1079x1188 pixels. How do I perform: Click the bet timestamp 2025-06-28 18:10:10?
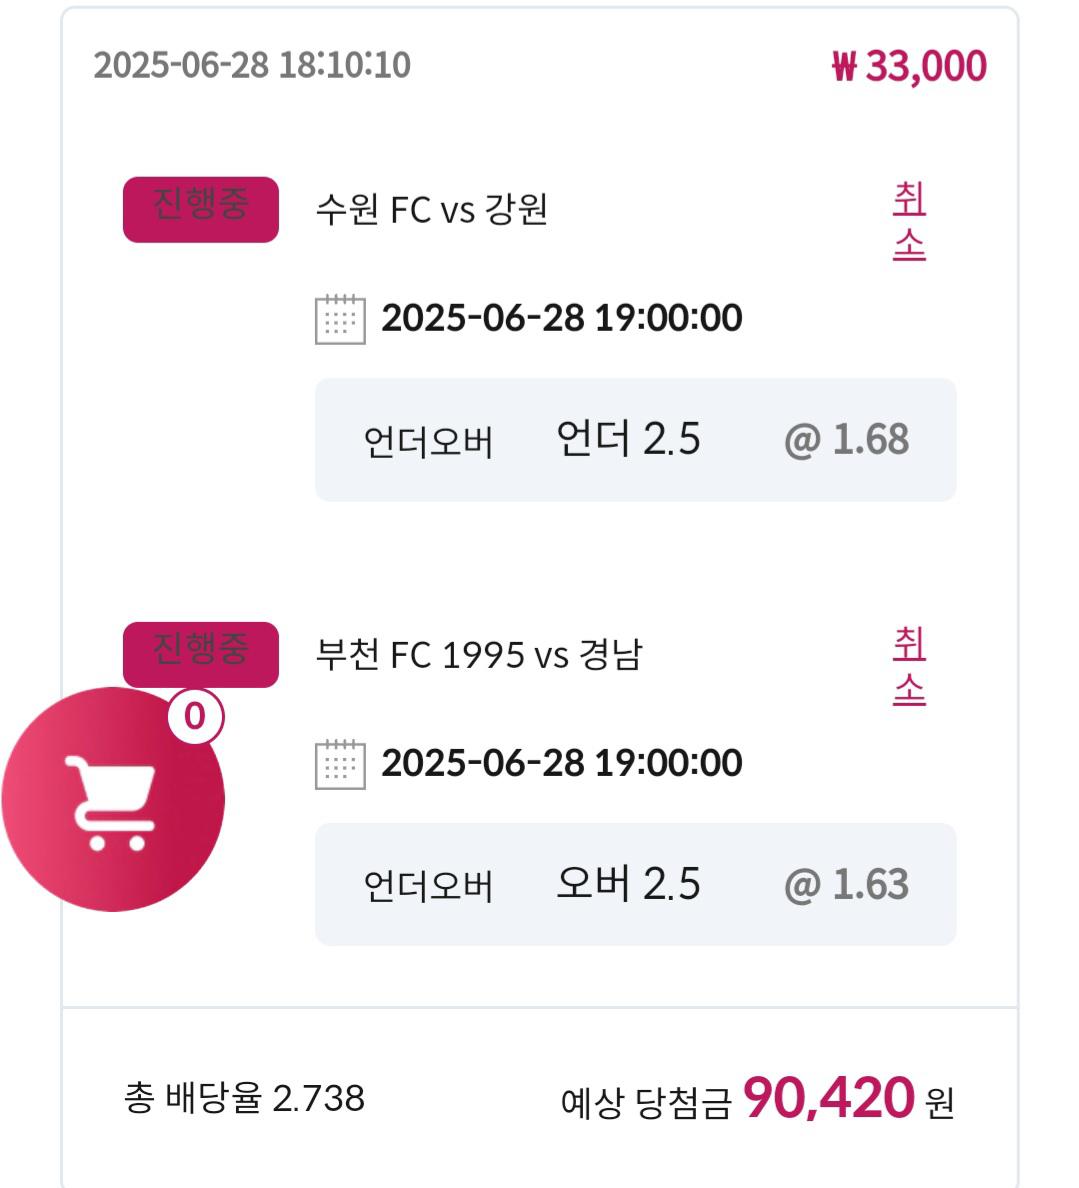[252, 65]
